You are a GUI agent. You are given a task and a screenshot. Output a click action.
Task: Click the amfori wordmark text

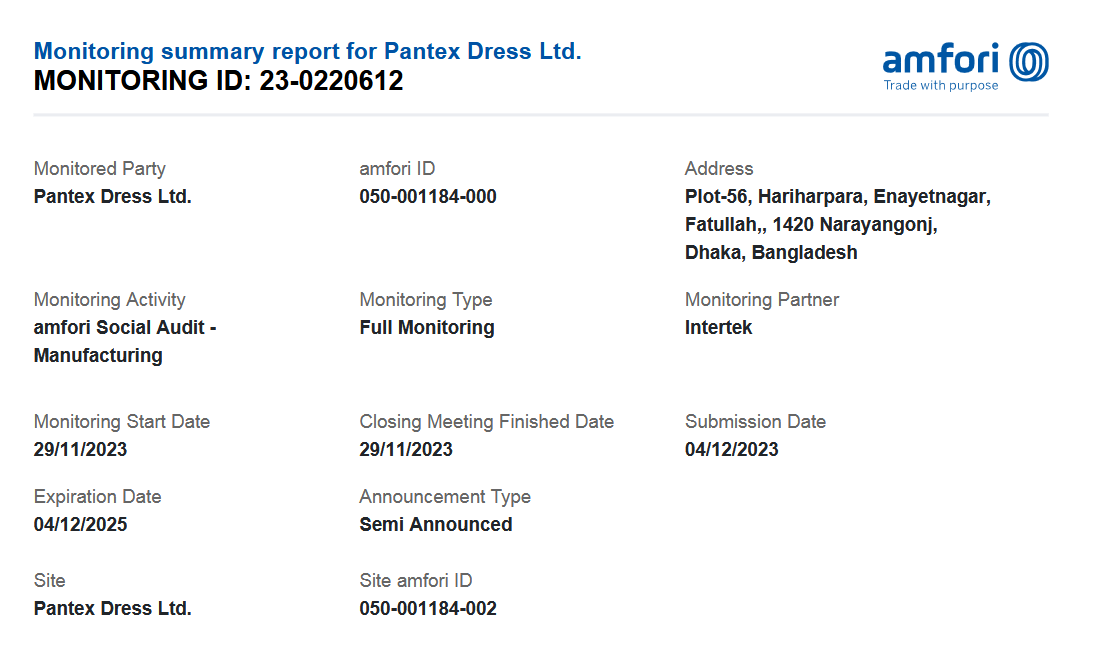point(942,60)
